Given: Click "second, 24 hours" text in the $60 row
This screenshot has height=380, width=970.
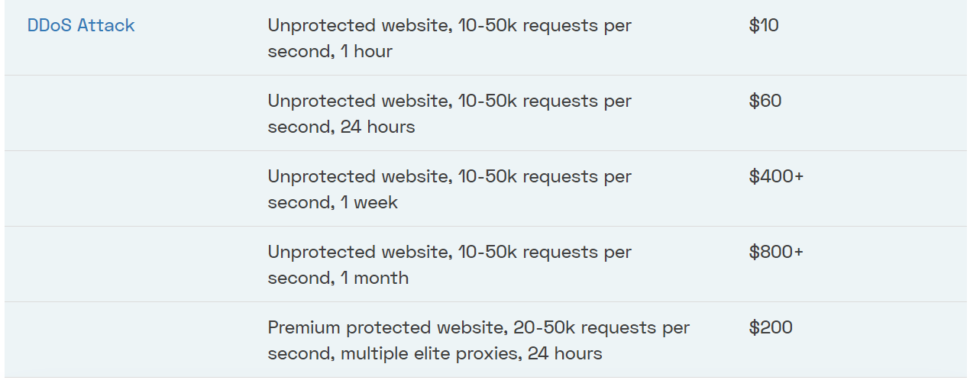Looking at the screenshot, I should (x=341, y=127).
